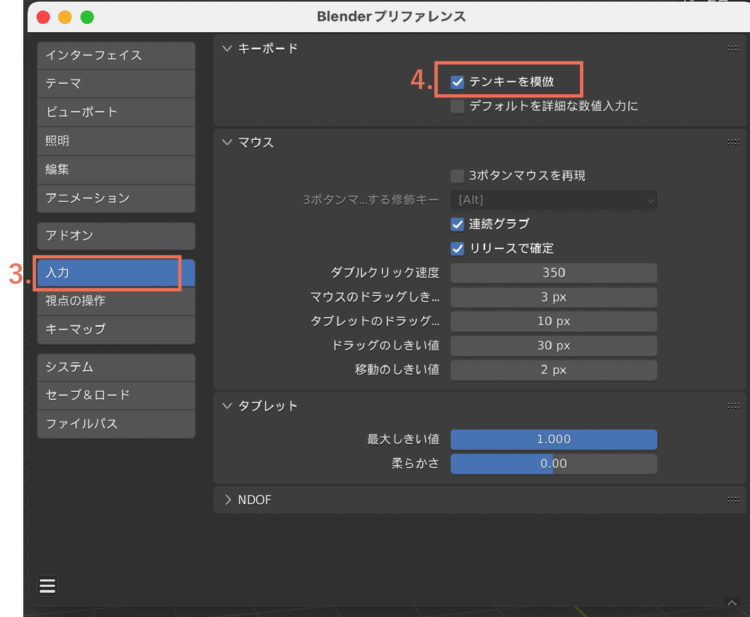Adjust the 最大しきい値 slider at 1.000
Screen dimensions: 750x617
(x=553, y=440)
